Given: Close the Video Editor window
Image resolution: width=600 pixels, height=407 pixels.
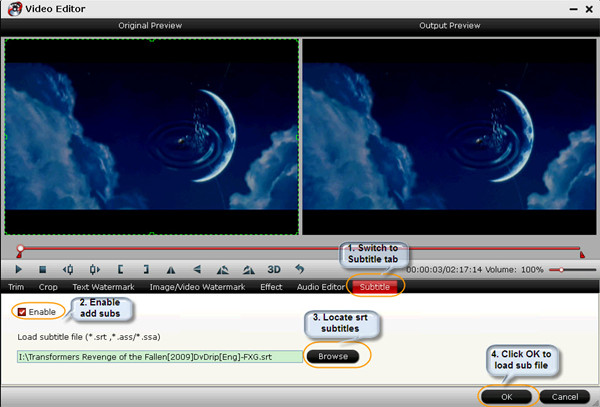Looking at the screenshot, I should point(589,9).
